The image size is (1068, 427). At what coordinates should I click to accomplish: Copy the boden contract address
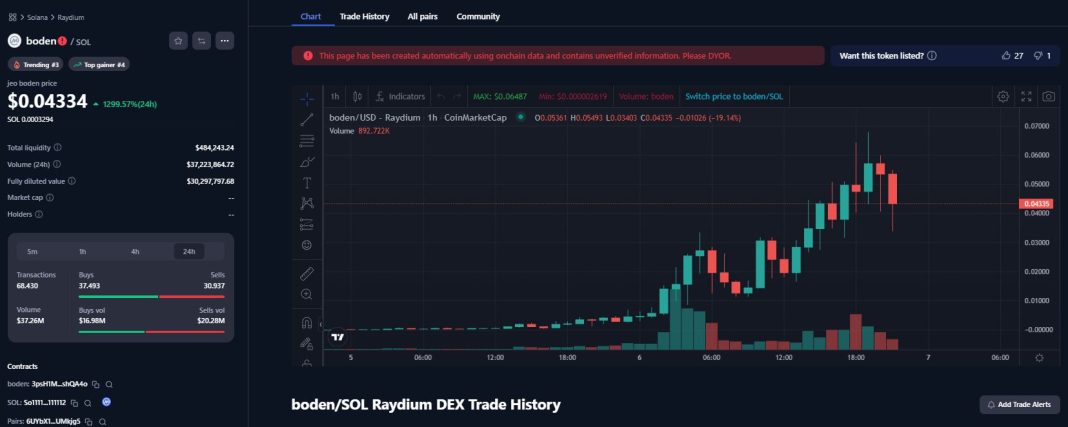click(96, 384)
